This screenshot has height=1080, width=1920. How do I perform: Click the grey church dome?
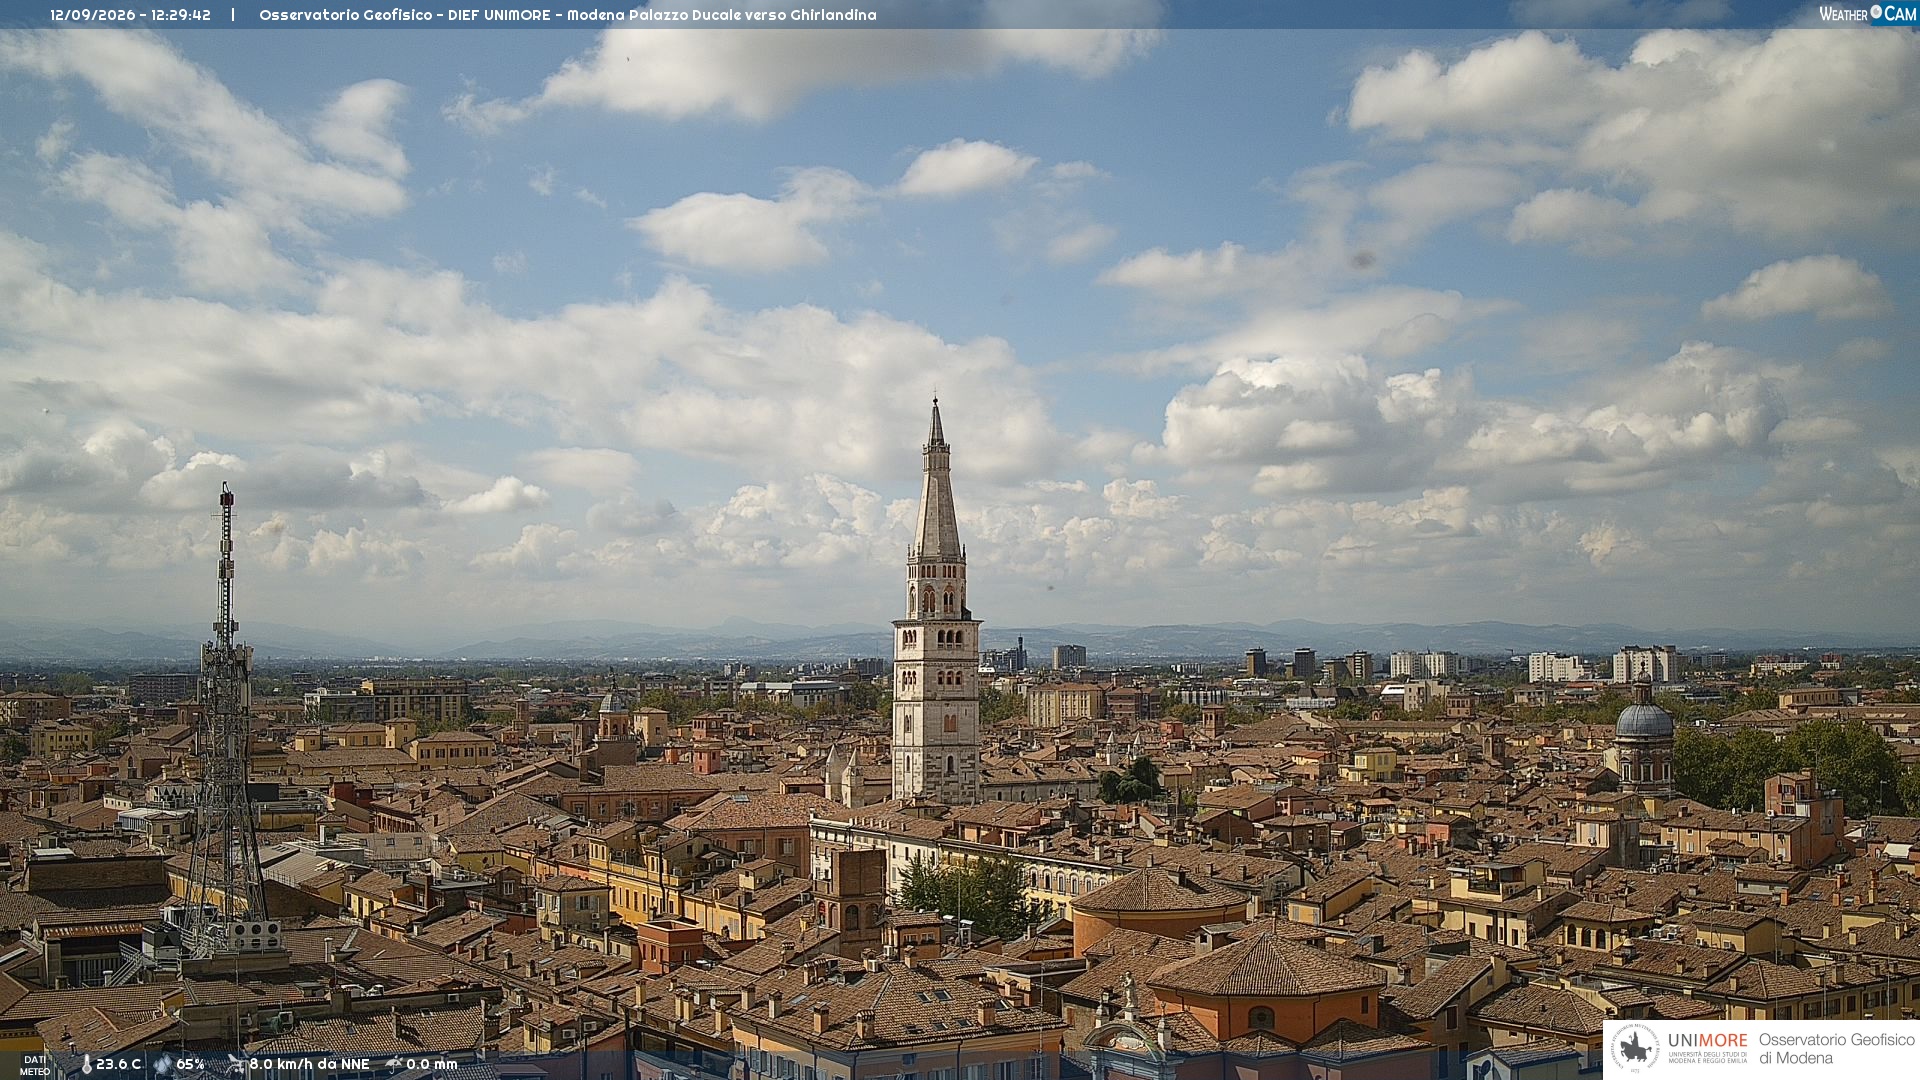pos(1644,719)
